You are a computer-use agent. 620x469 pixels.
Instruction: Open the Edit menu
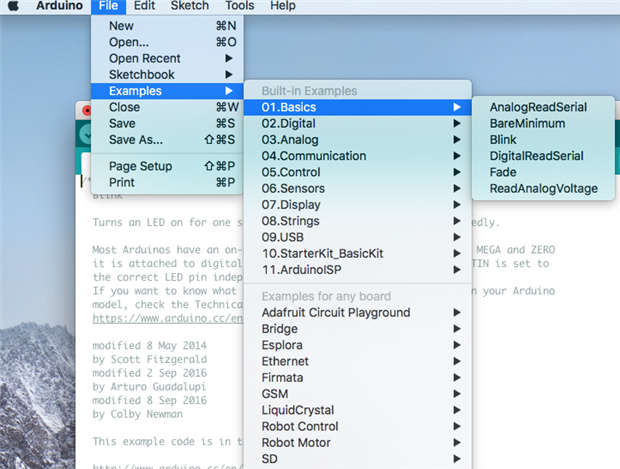click(144, 6)
